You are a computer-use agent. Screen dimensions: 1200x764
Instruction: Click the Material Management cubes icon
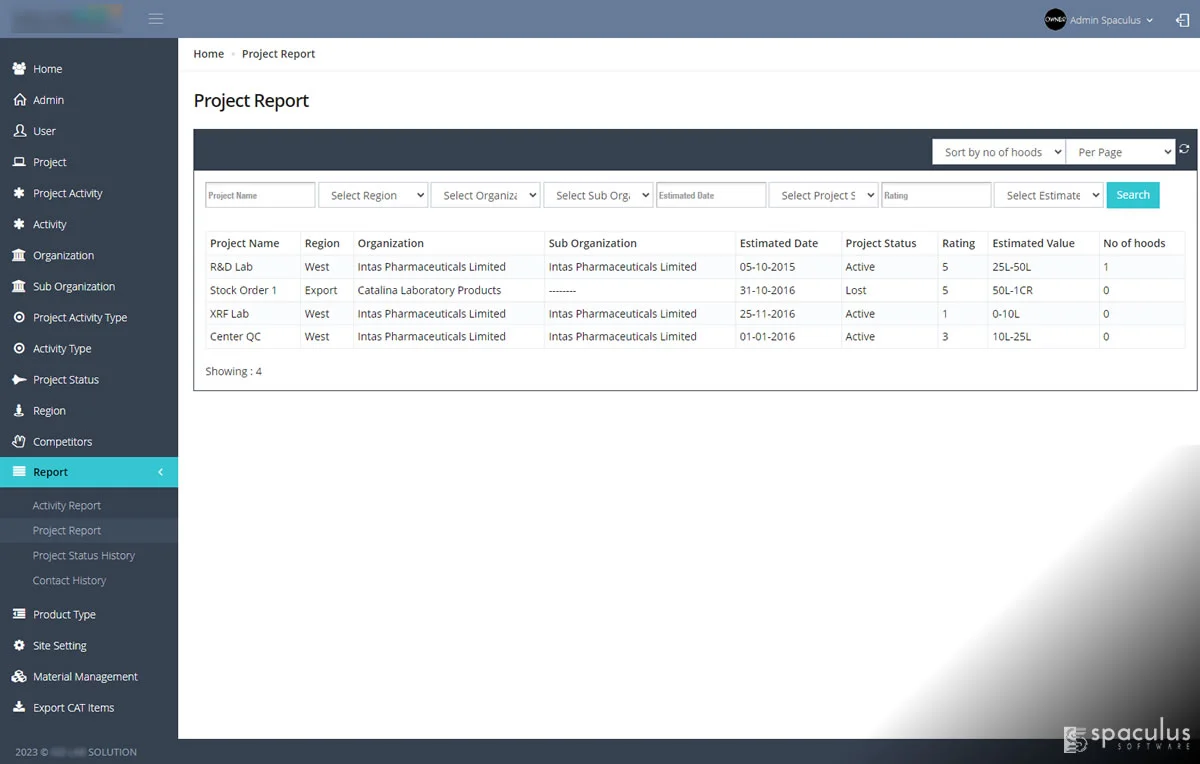coord(19,676)
